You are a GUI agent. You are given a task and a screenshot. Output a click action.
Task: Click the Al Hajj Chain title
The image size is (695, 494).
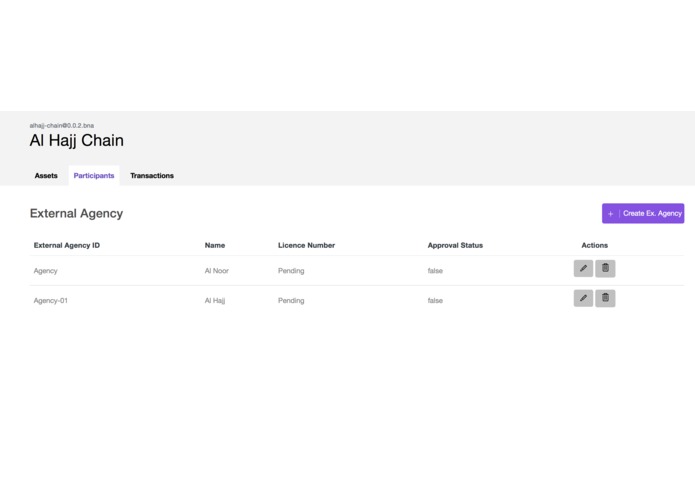tap(77, 140)
